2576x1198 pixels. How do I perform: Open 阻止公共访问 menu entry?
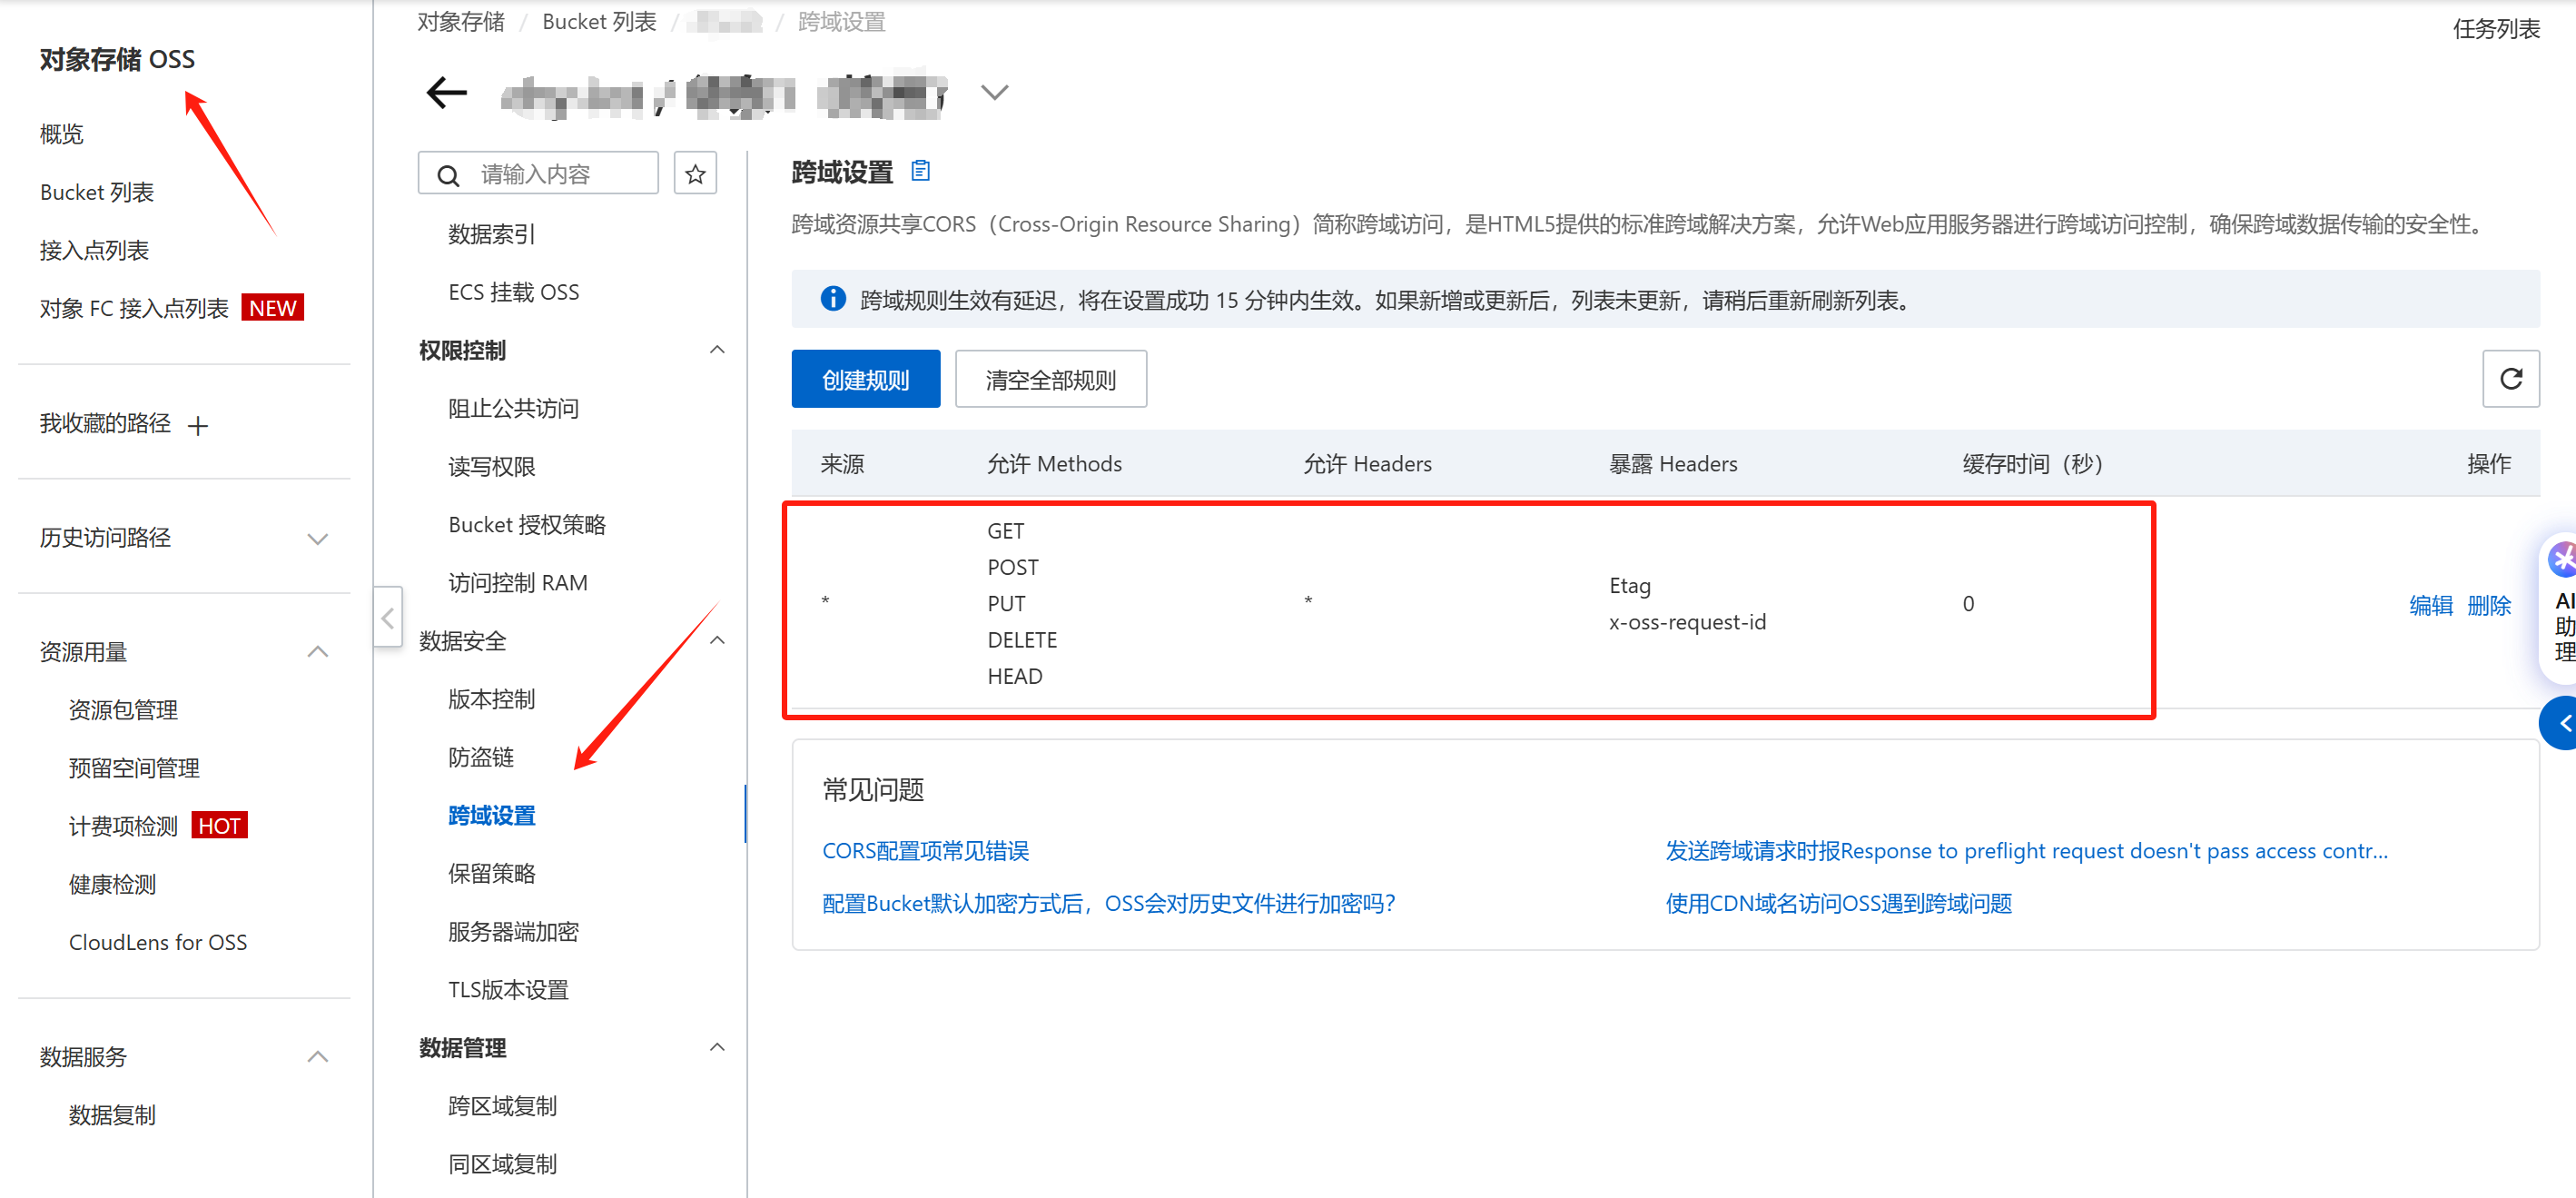(513, 408)
